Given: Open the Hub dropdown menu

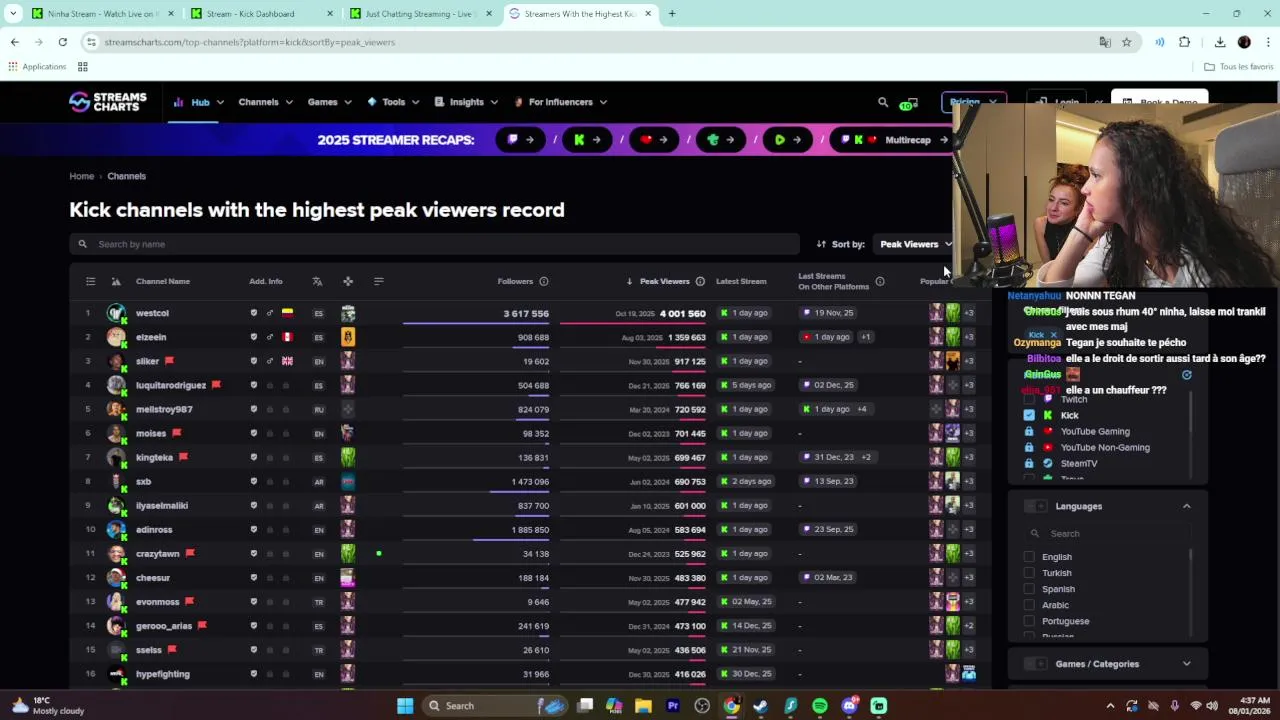Looking at the screenshot, I should coord(198,102).
